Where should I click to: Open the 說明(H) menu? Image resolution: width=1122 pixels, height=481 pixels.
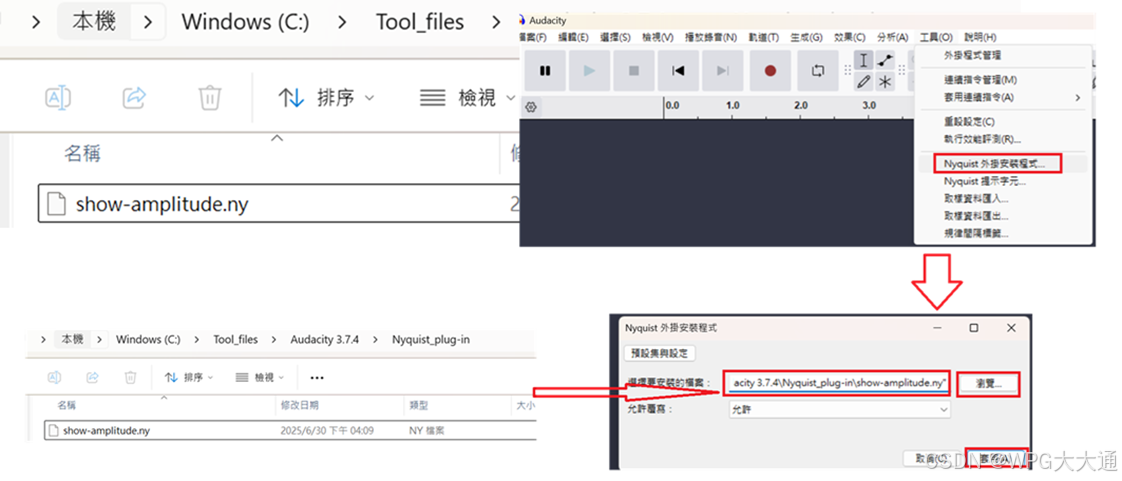pos(980,37)
